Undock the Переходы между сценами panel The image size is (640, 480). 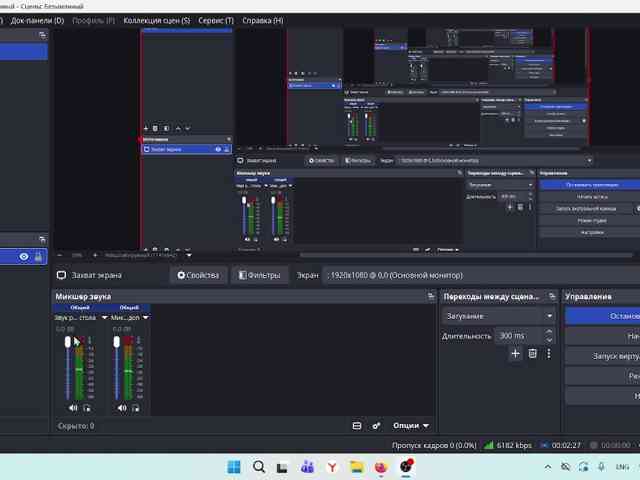coord(552,296)
